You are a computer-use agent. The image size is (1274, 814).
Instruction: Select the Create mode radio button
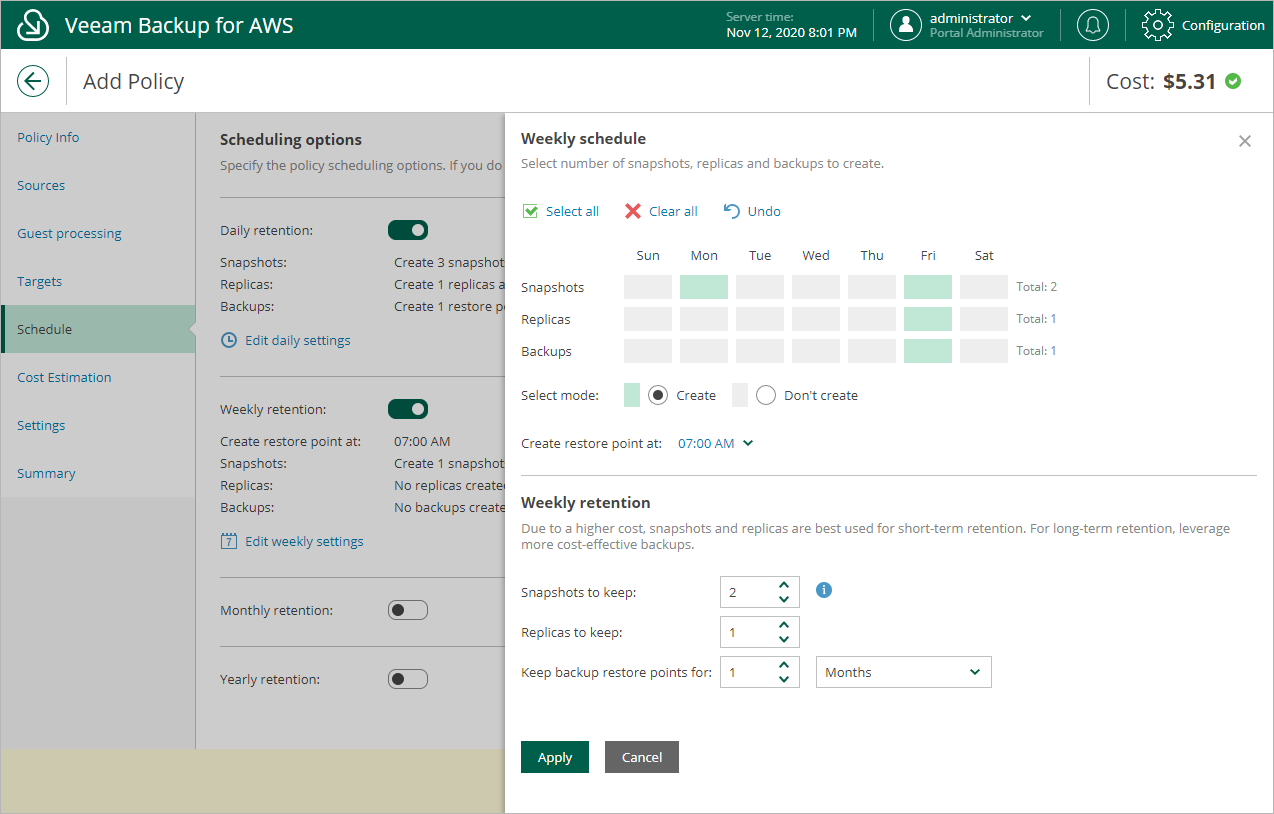pos(658,395)
